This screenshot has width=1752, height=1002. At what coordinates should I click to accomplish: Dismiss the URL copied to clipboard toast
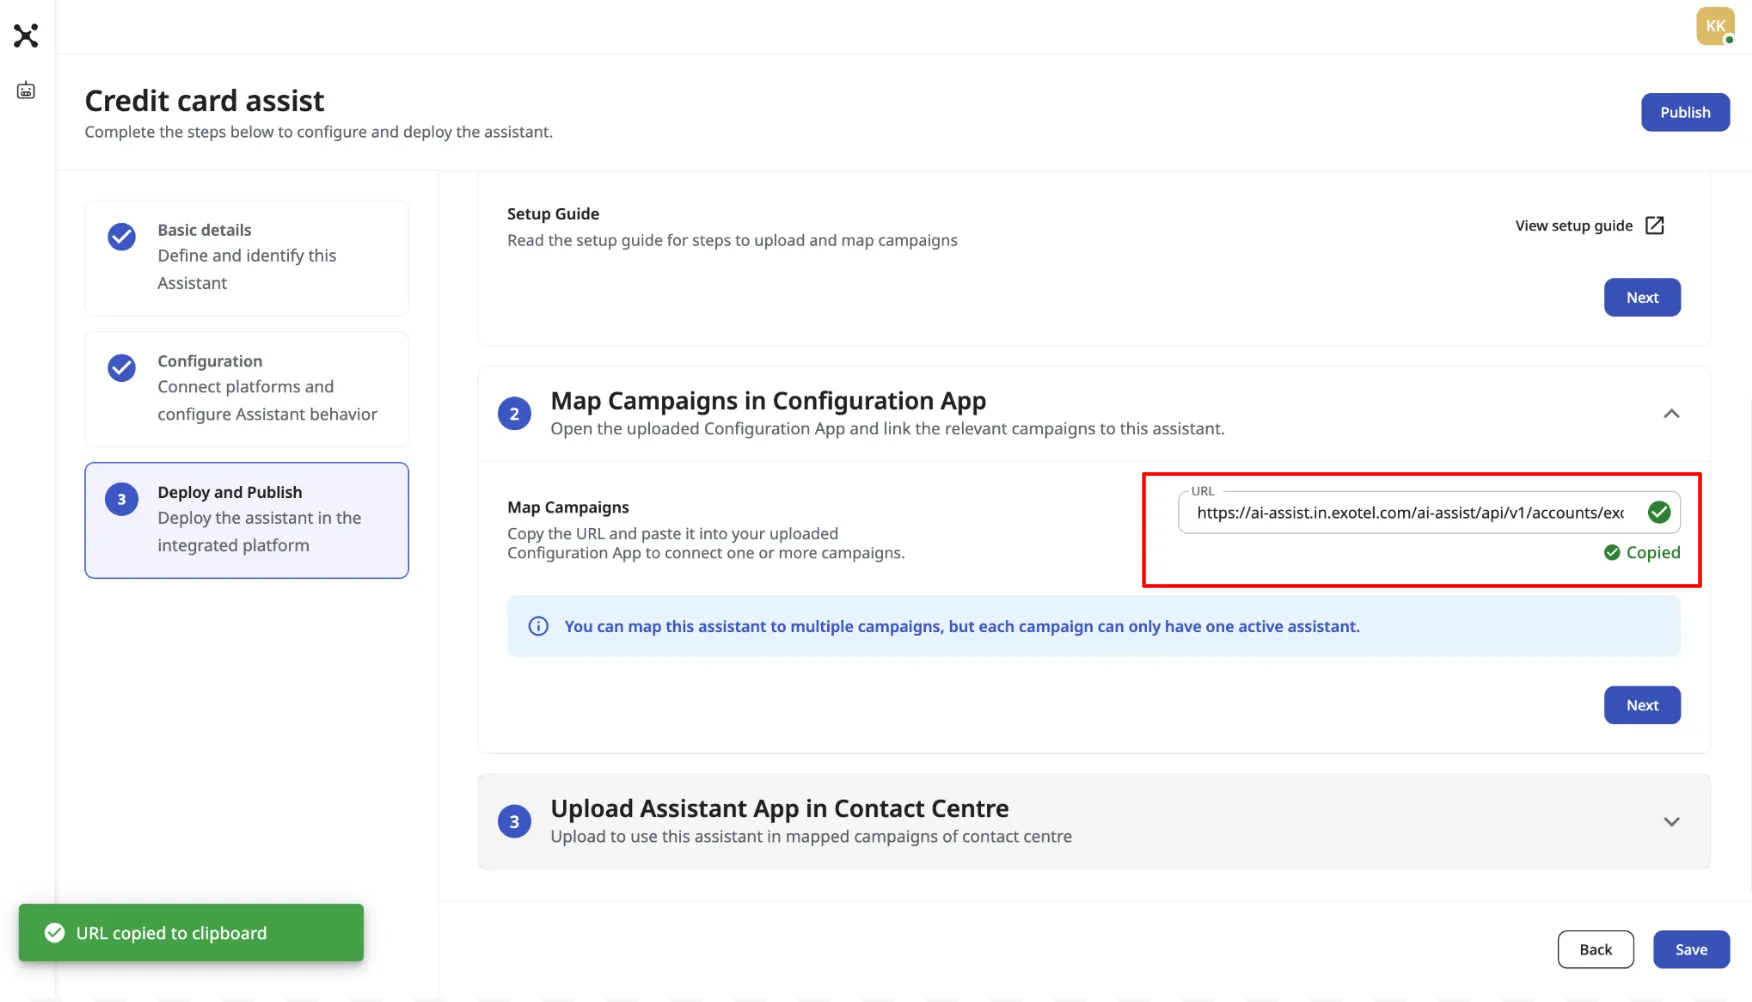click(191, 933)
